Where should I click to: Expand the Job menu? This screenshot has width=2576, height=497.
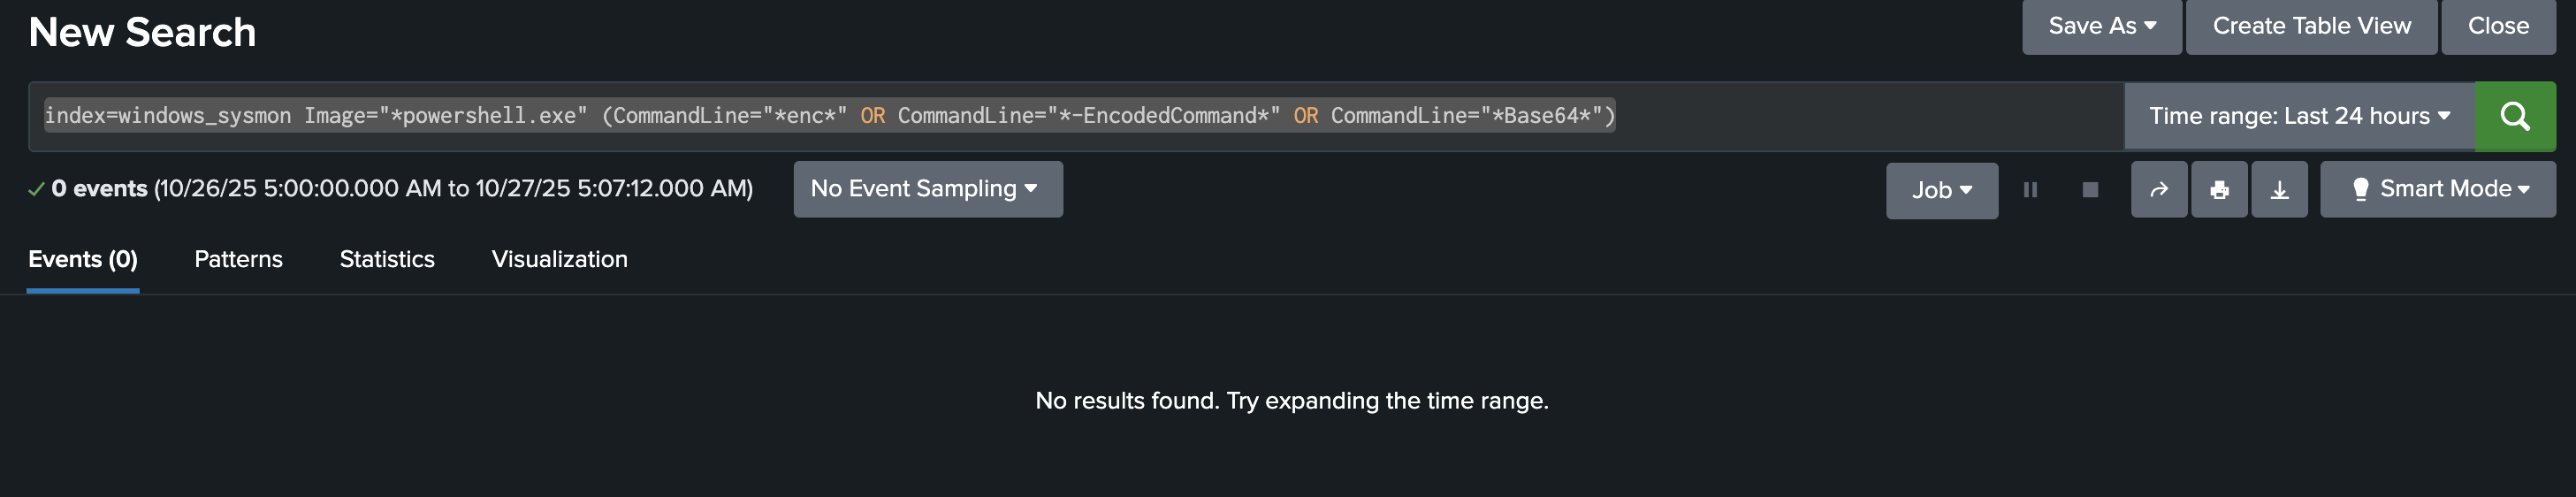coord(1941,190)
